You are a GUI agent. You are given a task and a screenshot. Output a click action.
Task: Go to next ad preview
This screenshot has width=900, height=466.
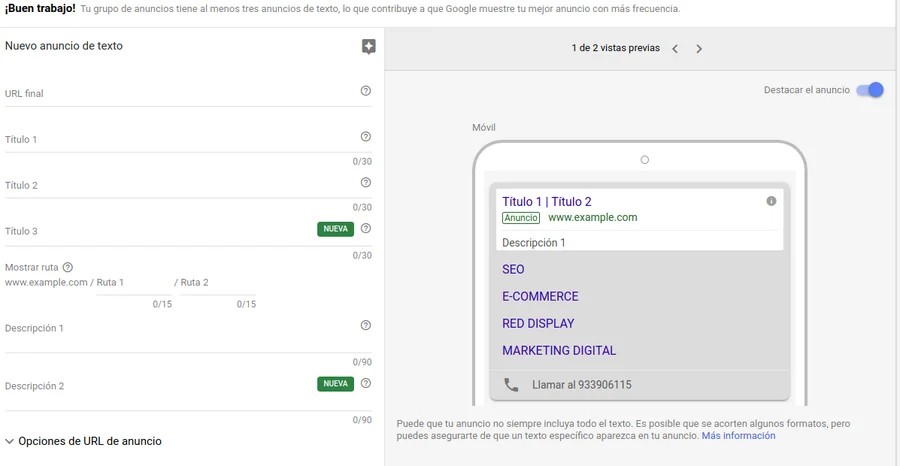[x=699, y=49]
